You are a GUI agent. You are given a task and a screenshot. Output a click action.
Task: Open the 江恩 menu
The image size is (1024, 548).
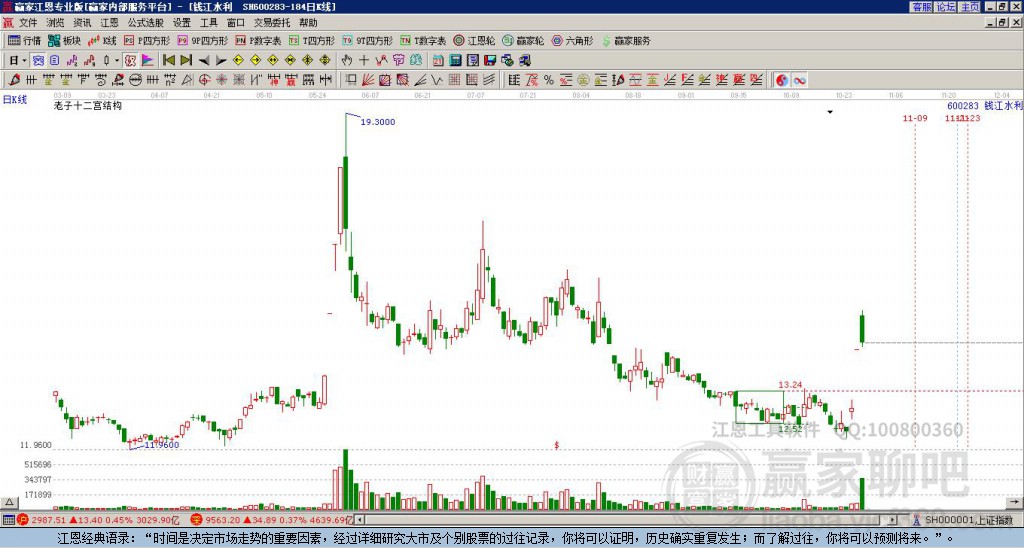tap(109, 23)
